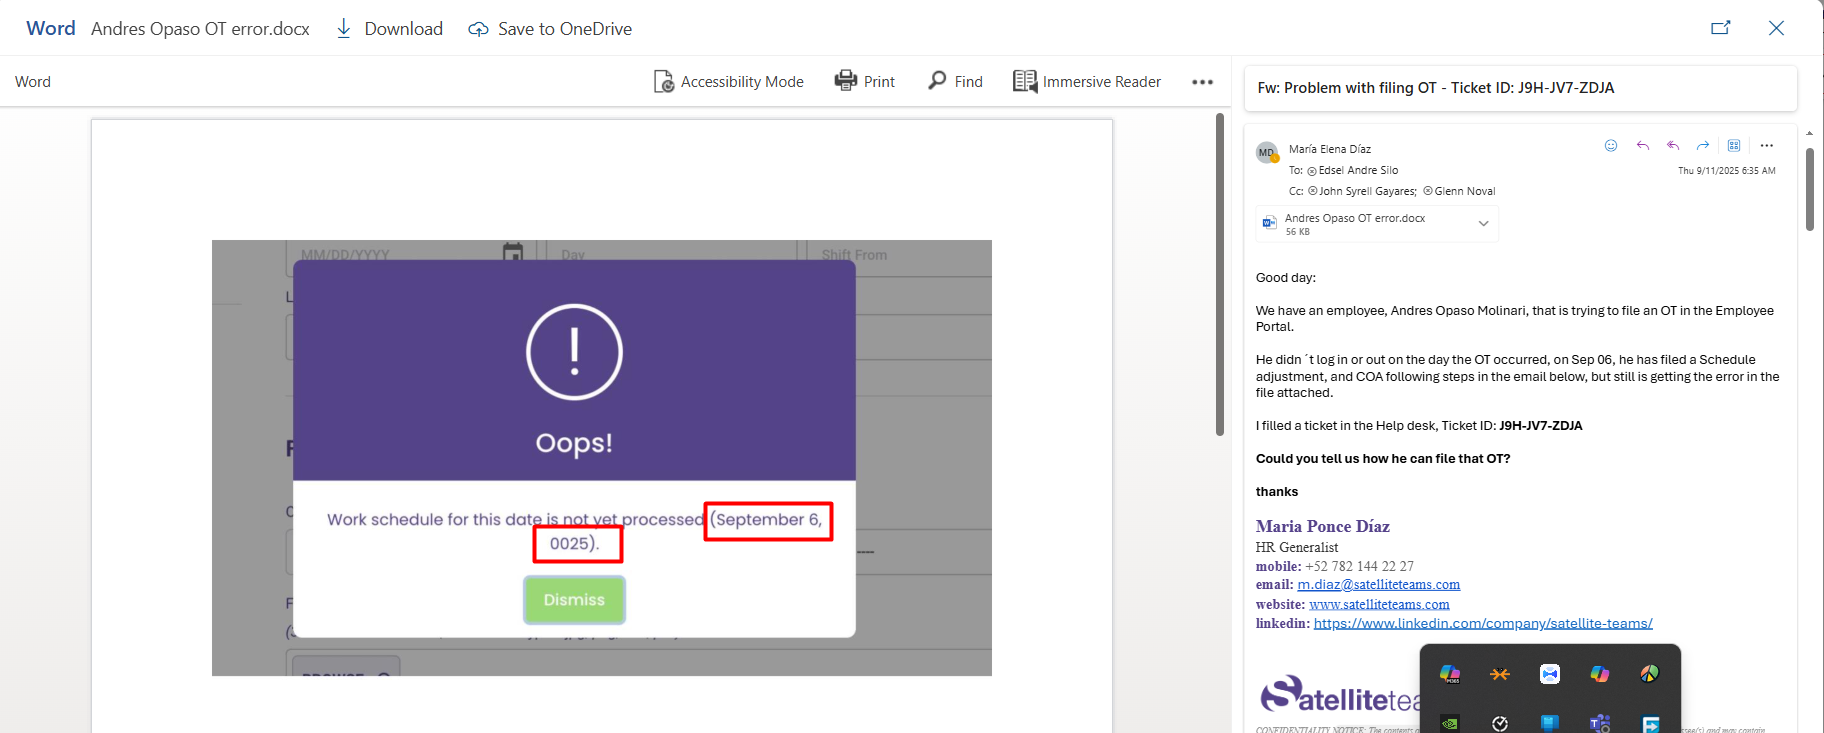The height and width of the screenshot is (733, 1824).
Task: Download the Andres Opaso OT error document
Action: (x=389, y=29)
